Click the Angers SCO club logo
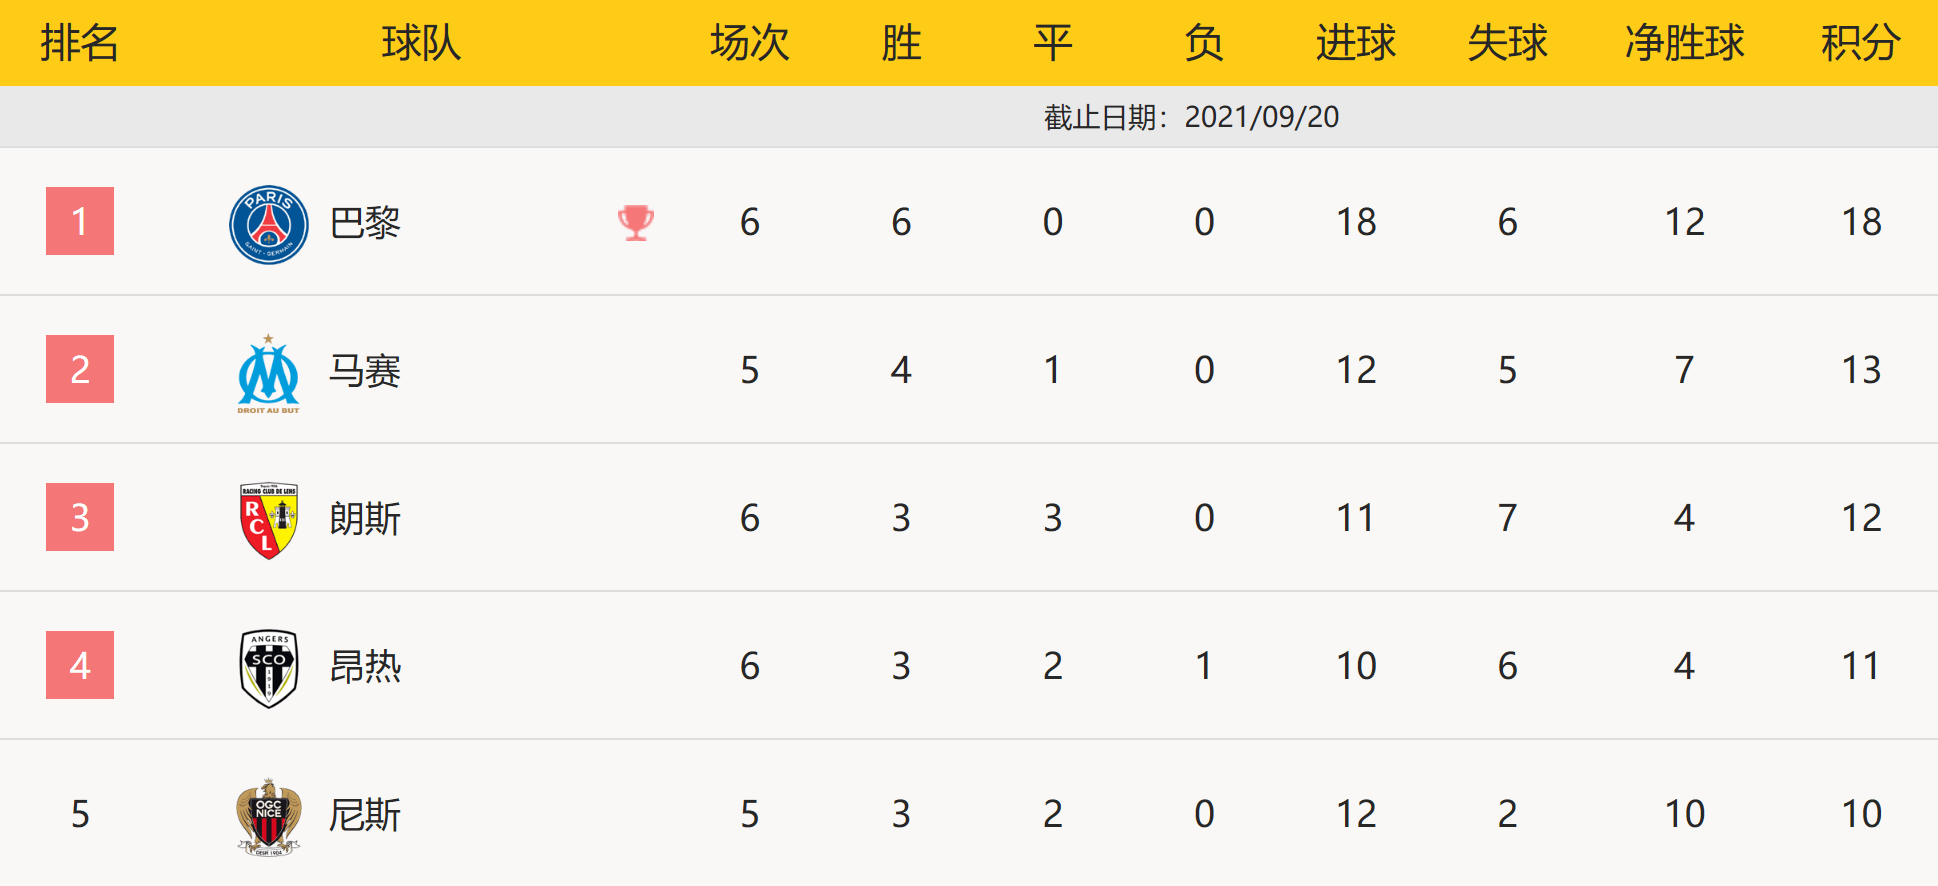 (268, 668)
